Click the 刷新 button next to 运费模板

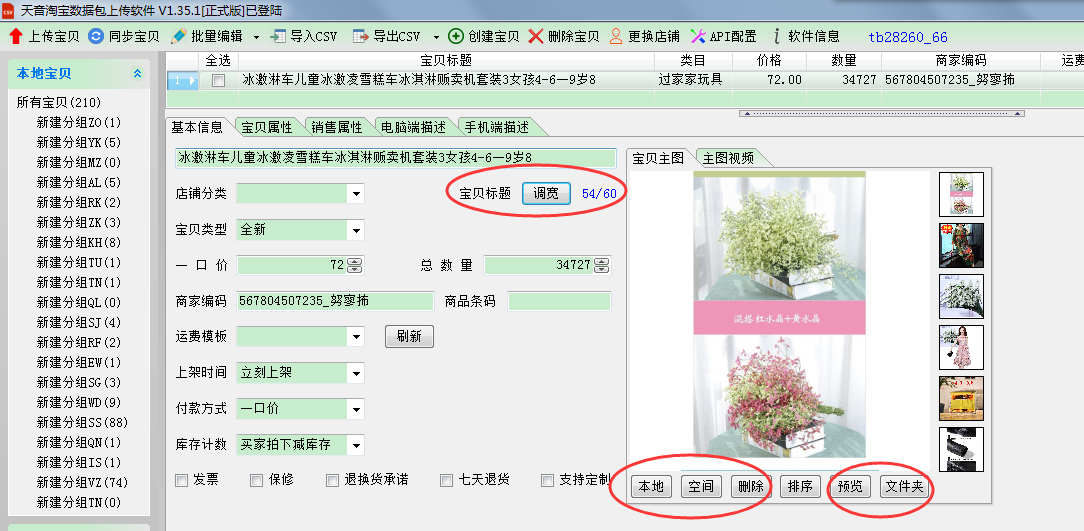coord(409,336)
